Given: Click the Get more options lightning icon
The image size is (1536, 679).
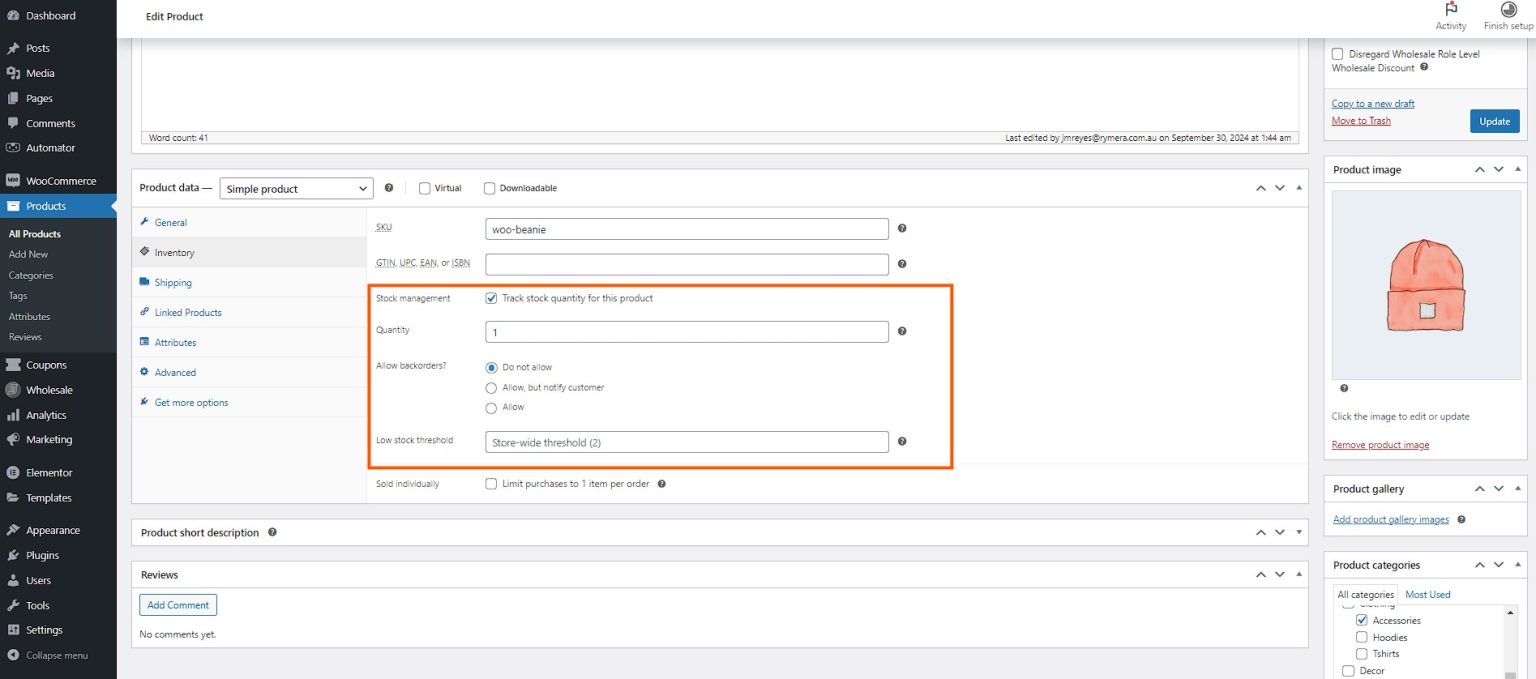Looking at the screenshot, I should tap(146, 402).
